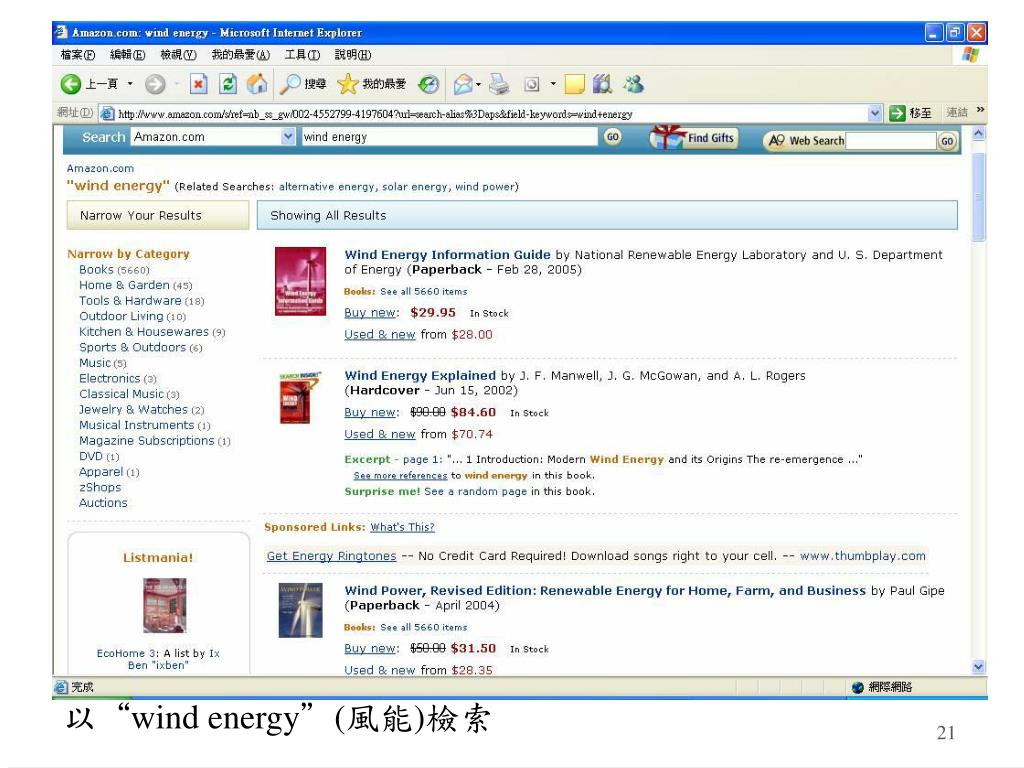This screenshot has height=768, width=1024.
Task: Stop page loading with red X icon
Action: pyautogui.click(x=199, y=84)
